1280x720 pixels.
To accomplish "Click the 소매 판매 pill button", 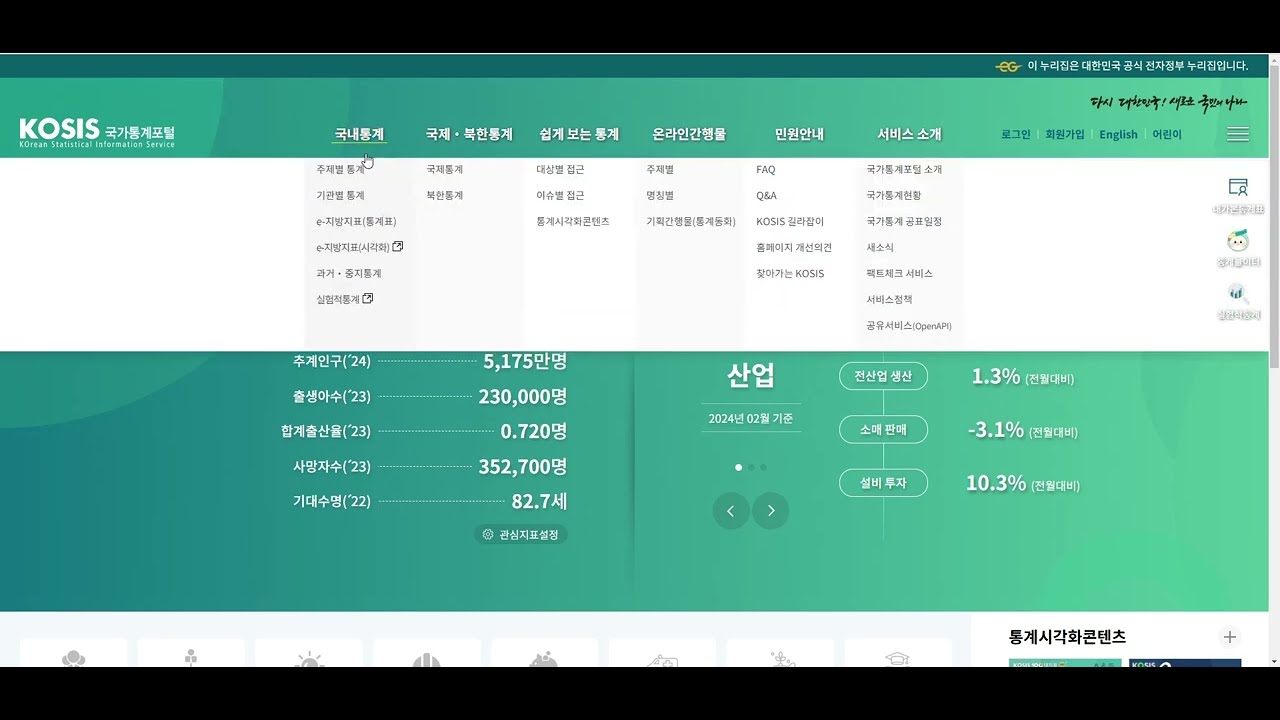I will (884, 429).
